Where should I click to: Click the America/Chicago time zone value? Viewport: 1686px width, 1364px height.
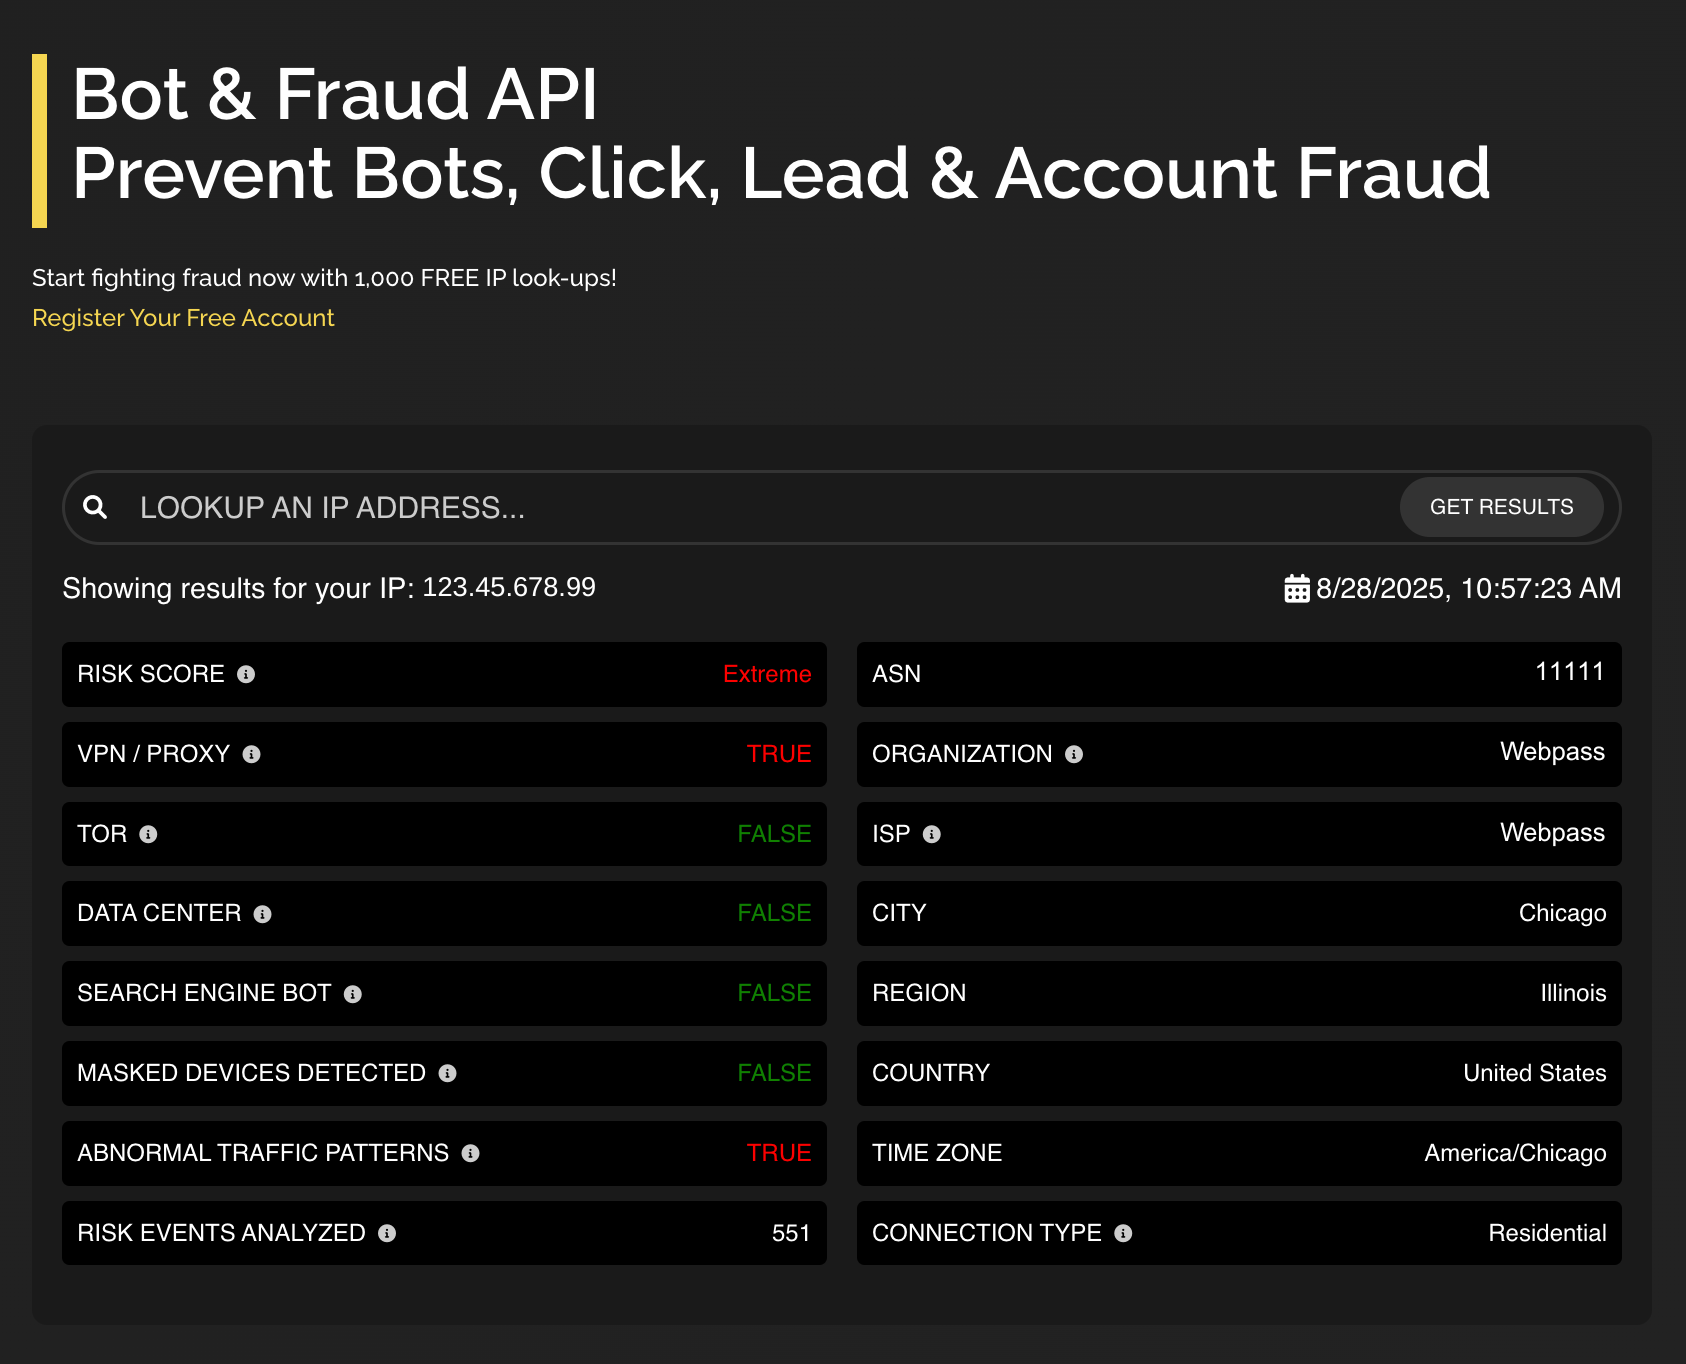(1515, 1153)
